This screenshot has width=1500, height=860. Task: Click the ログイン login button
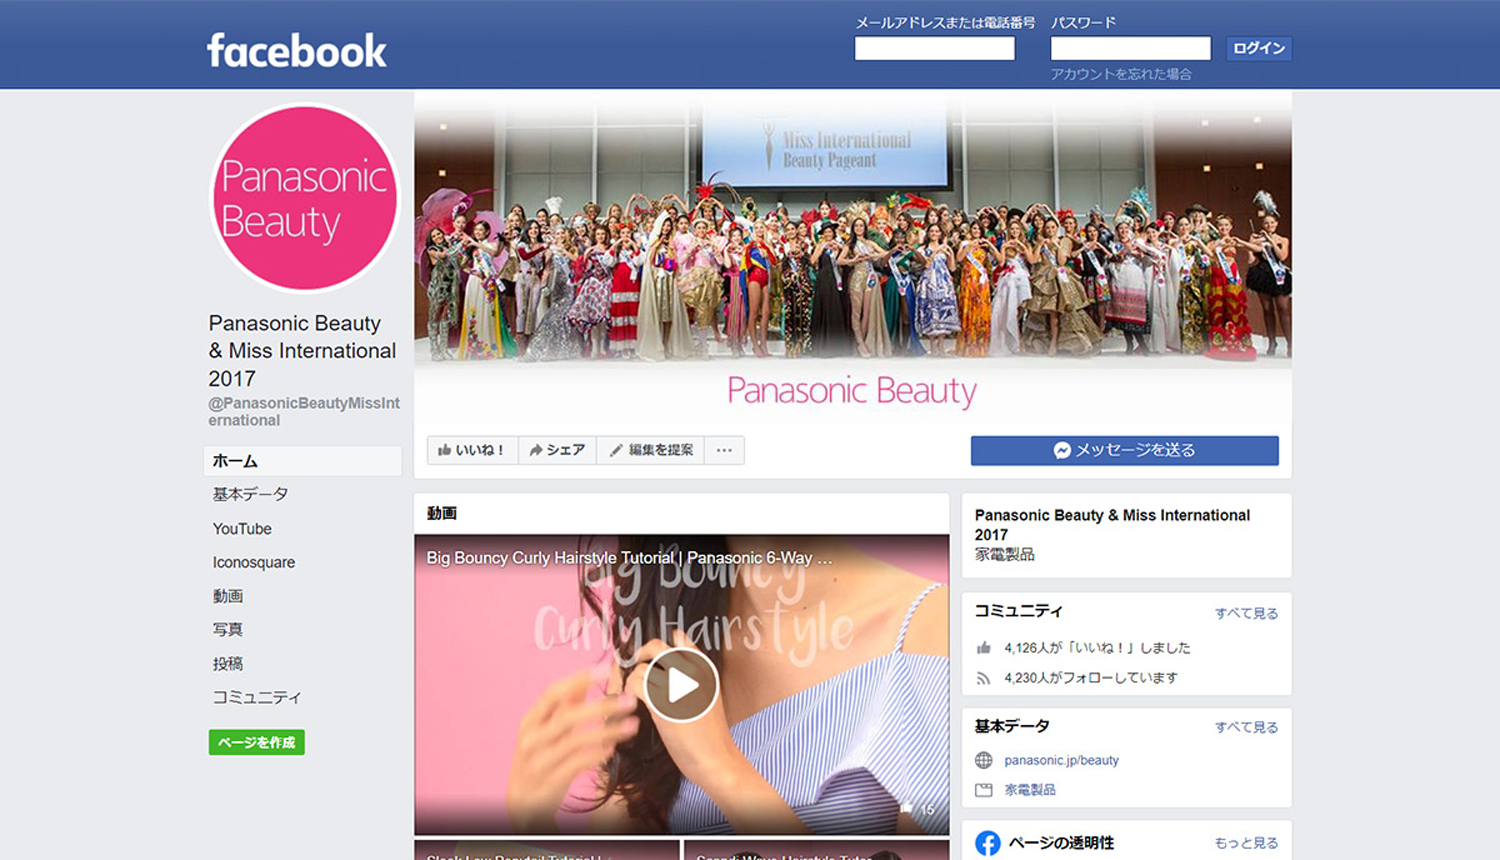click(1259, 48)
